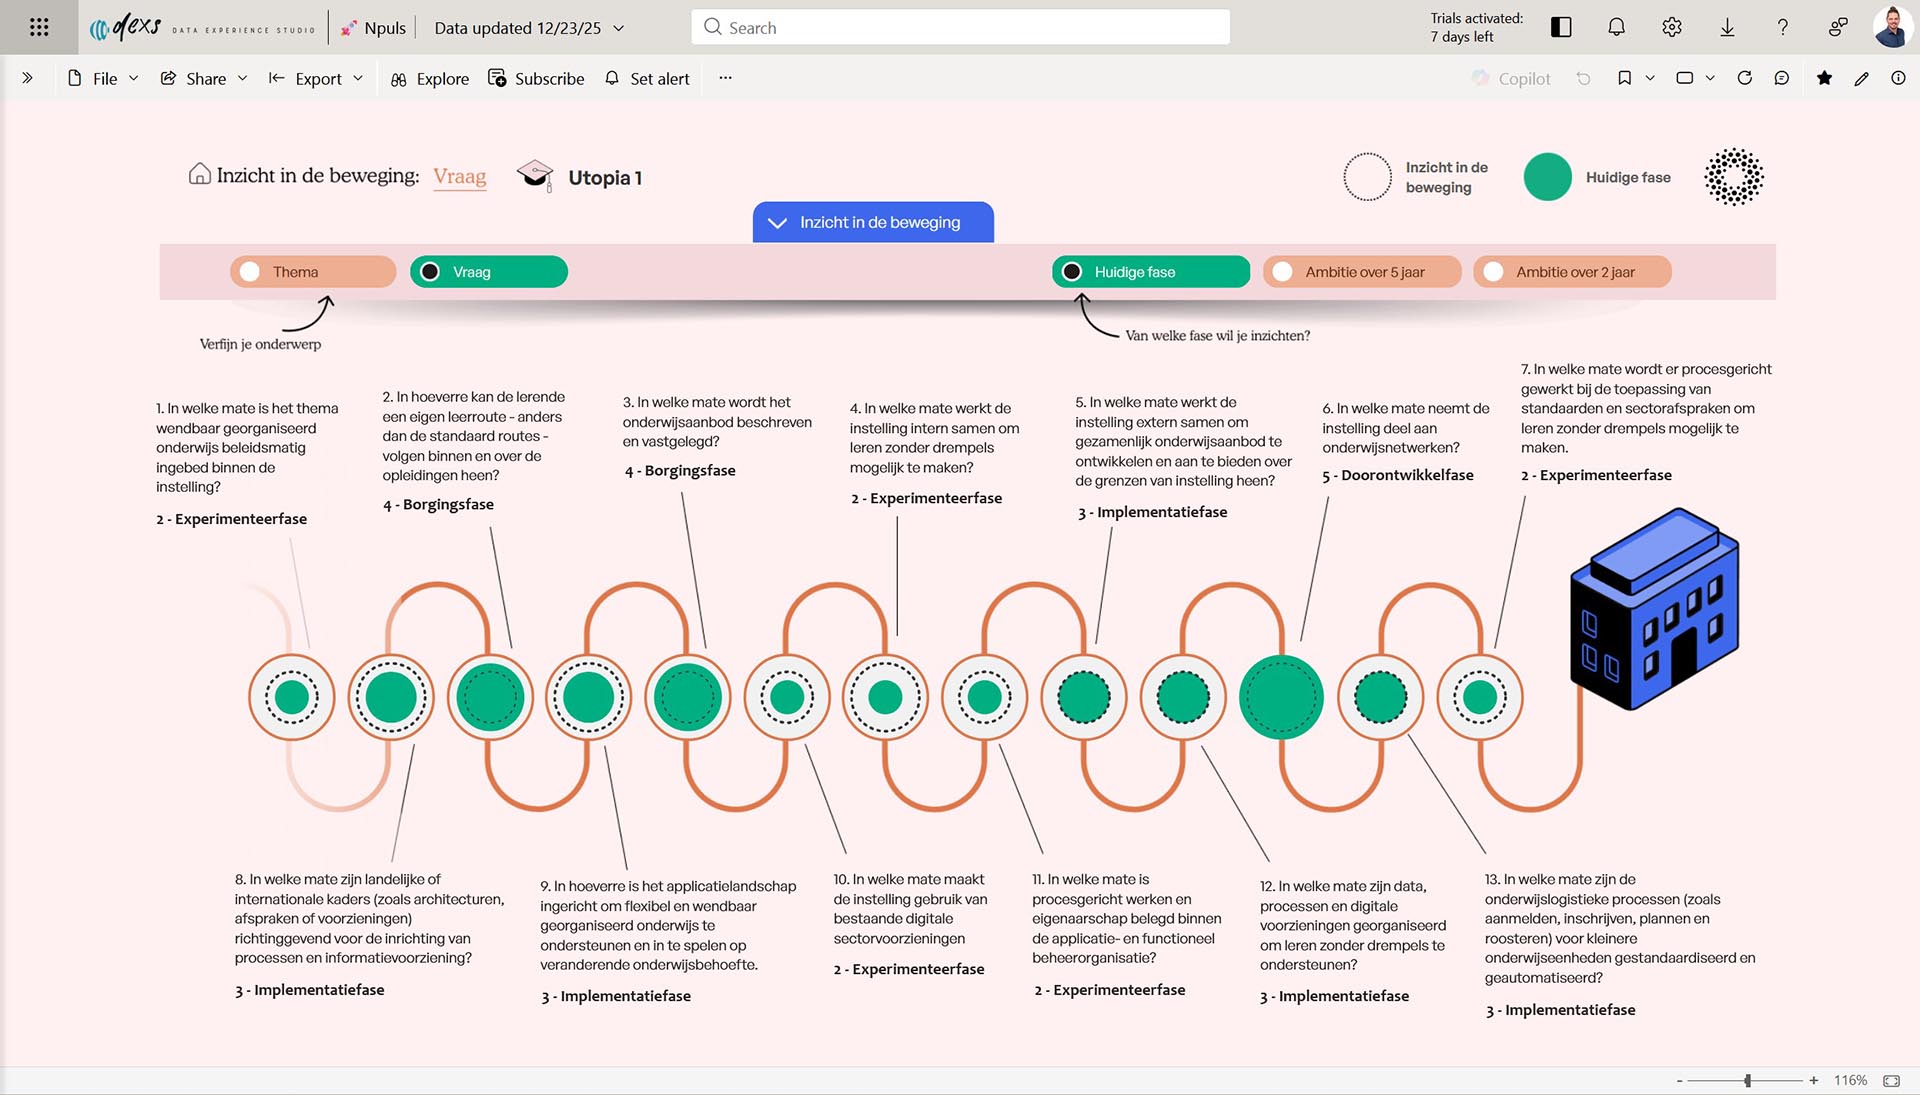This screenshot has height=1095, width=1920.
Task: Open the Export dropdown menu
Action: click(x=316, y=78)
